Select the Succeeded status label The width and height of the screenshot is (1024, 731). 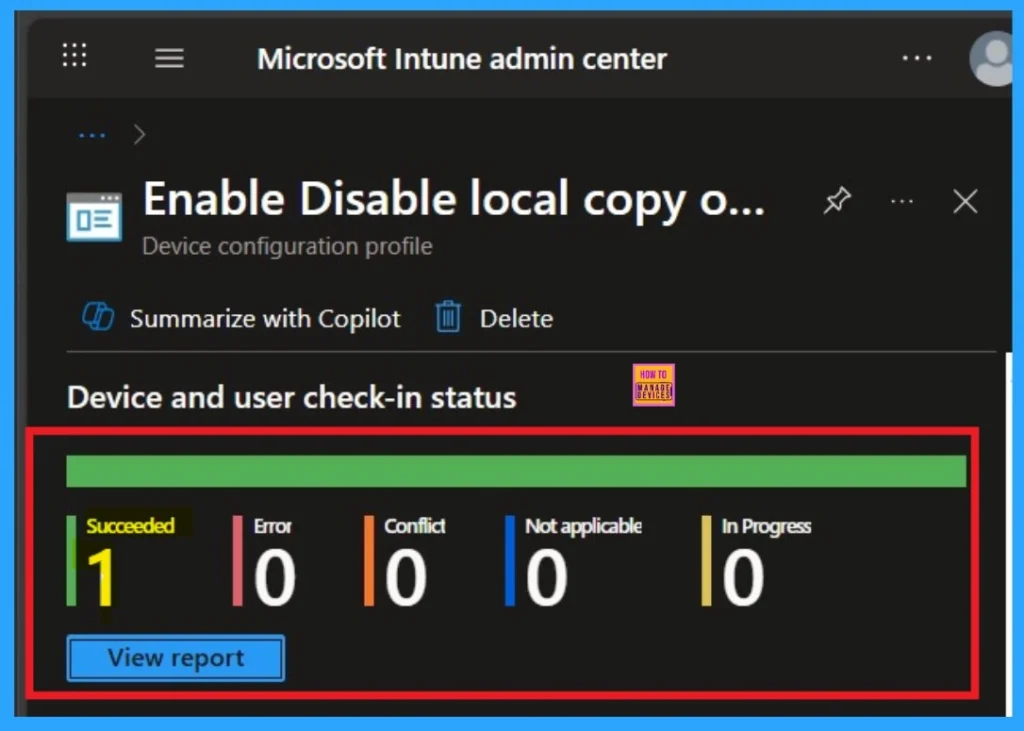pos(130,525)
